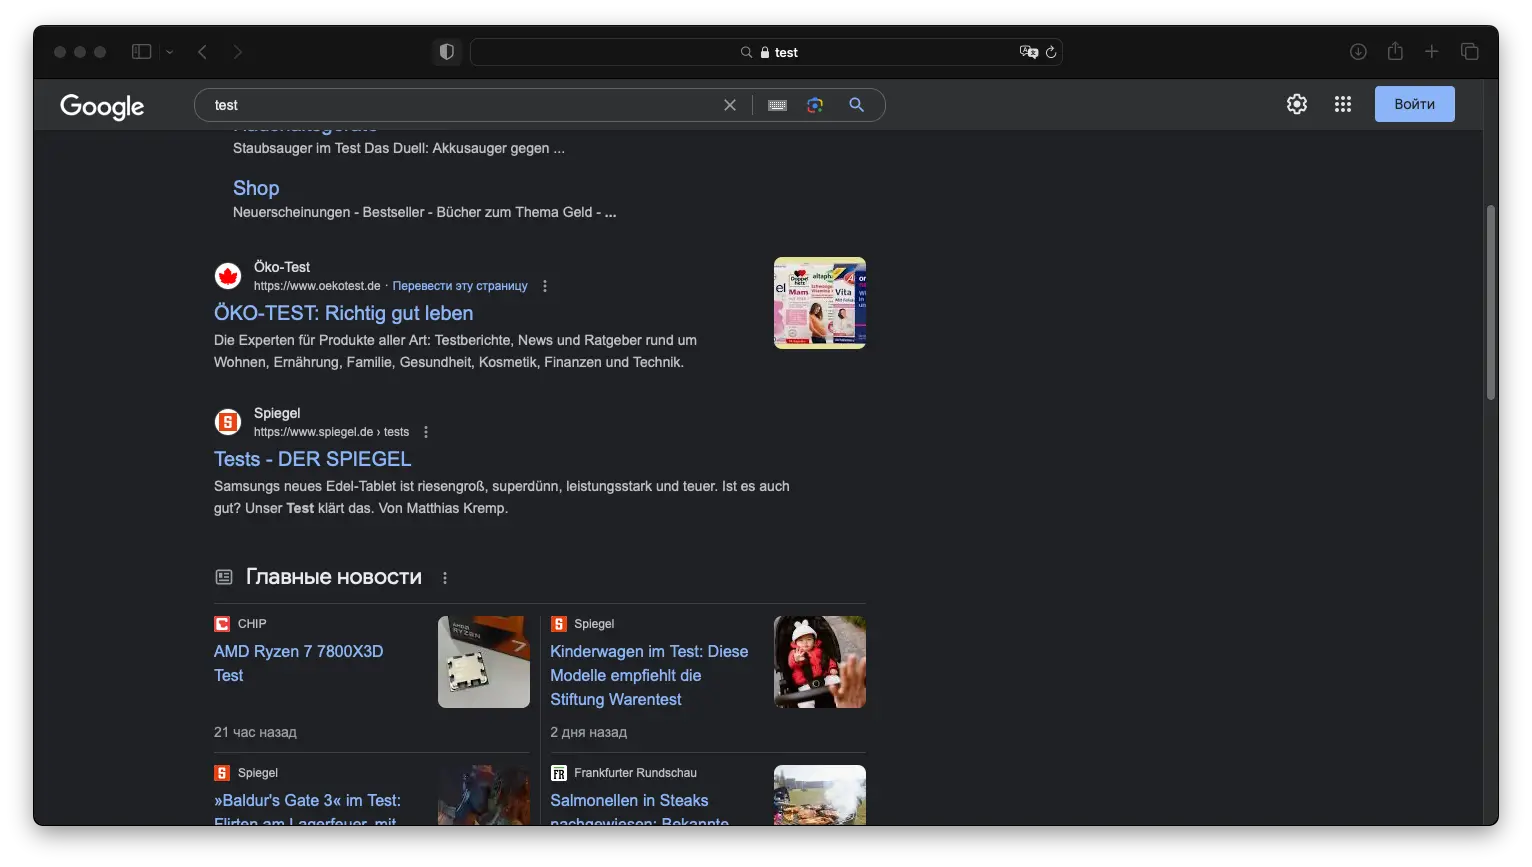Open the privacy report shield icon

point(447,52)
